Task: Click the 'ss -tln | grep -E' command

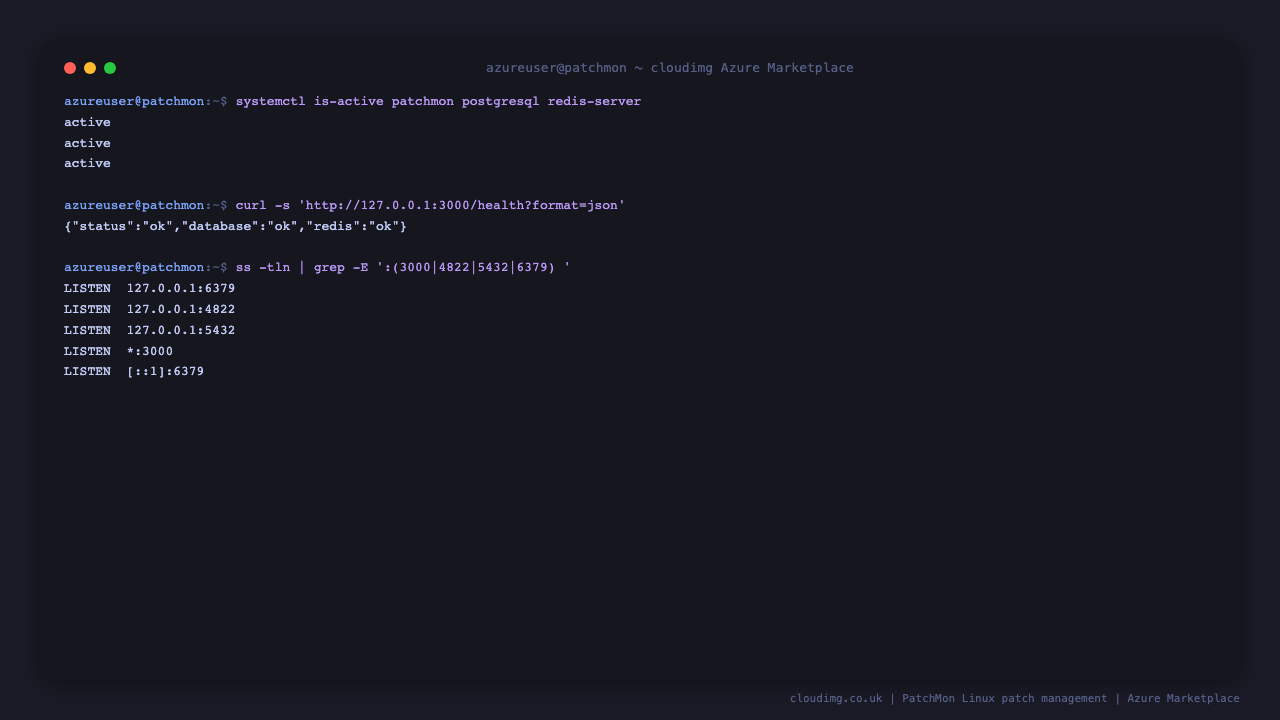Action: click(x=403, y=268)
